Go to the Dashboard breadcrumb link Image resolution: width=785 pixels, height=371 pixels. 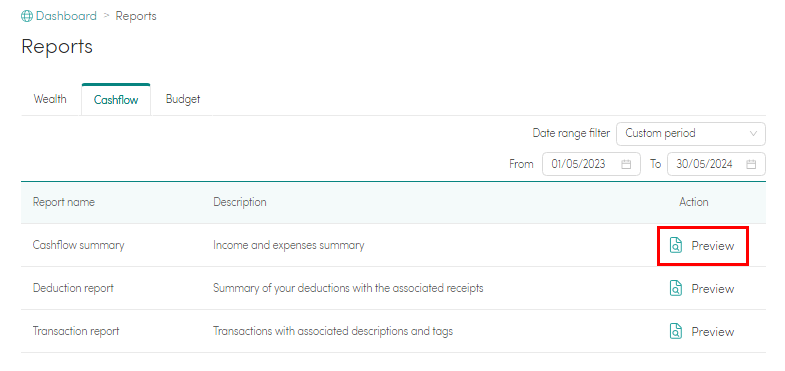[x=66, y=16]
